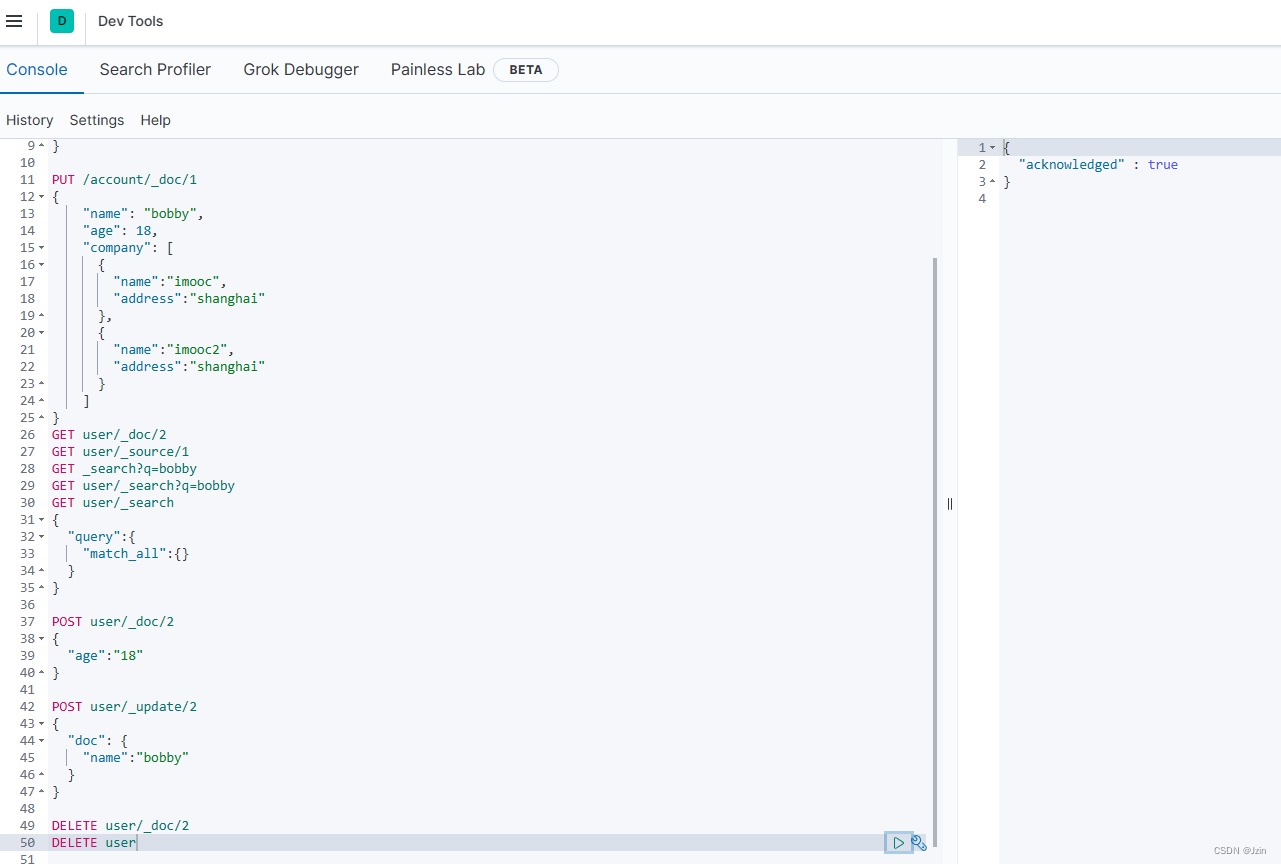Open the Help panel
The image size is (1281, 864).
tap(155, 120)
